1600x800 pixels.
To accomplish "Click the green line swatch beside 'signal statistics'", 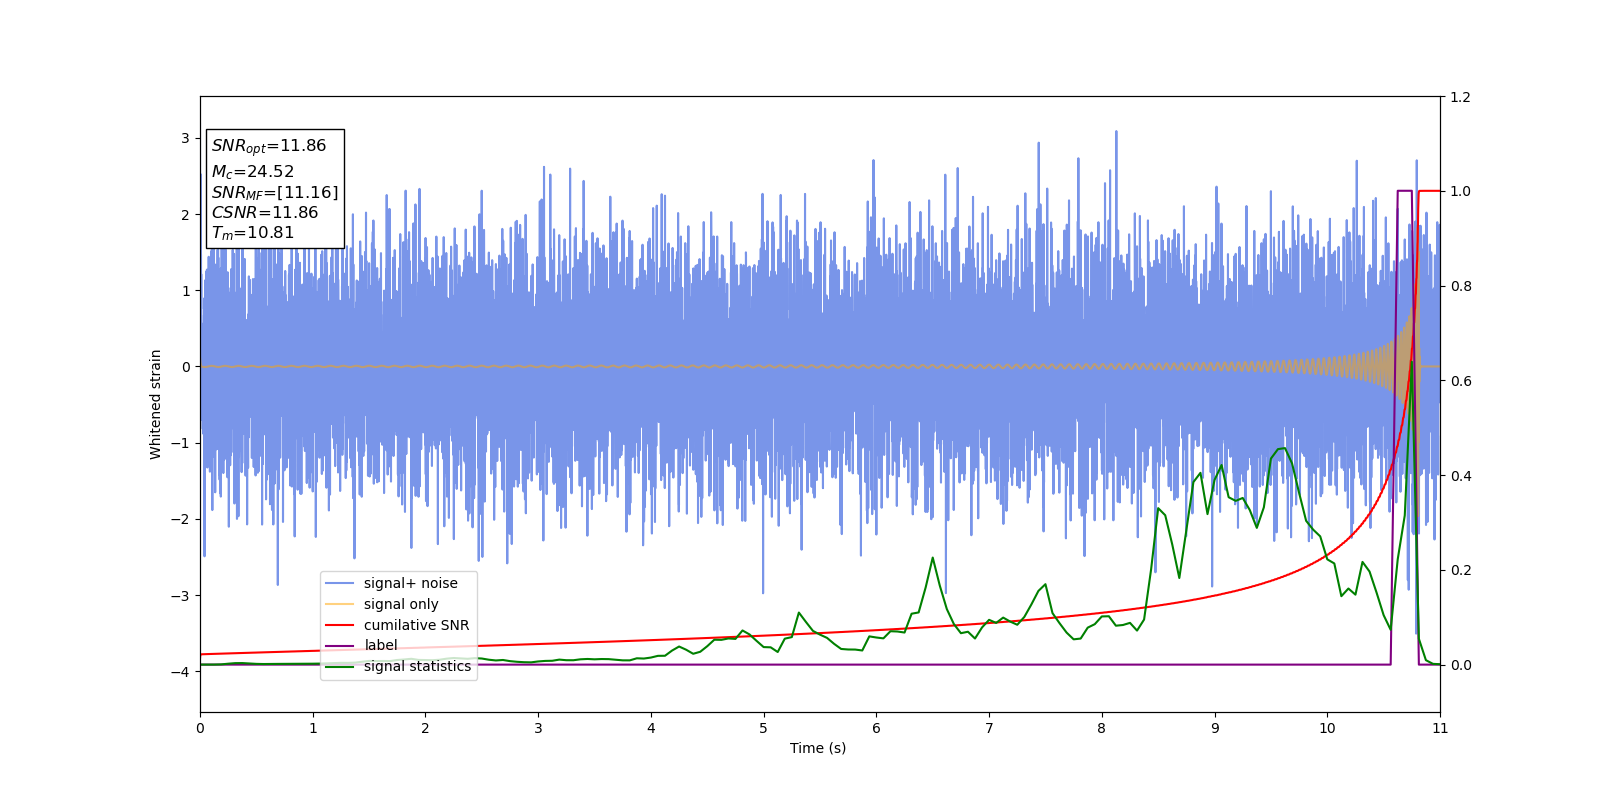I will [x=340, y=666].
